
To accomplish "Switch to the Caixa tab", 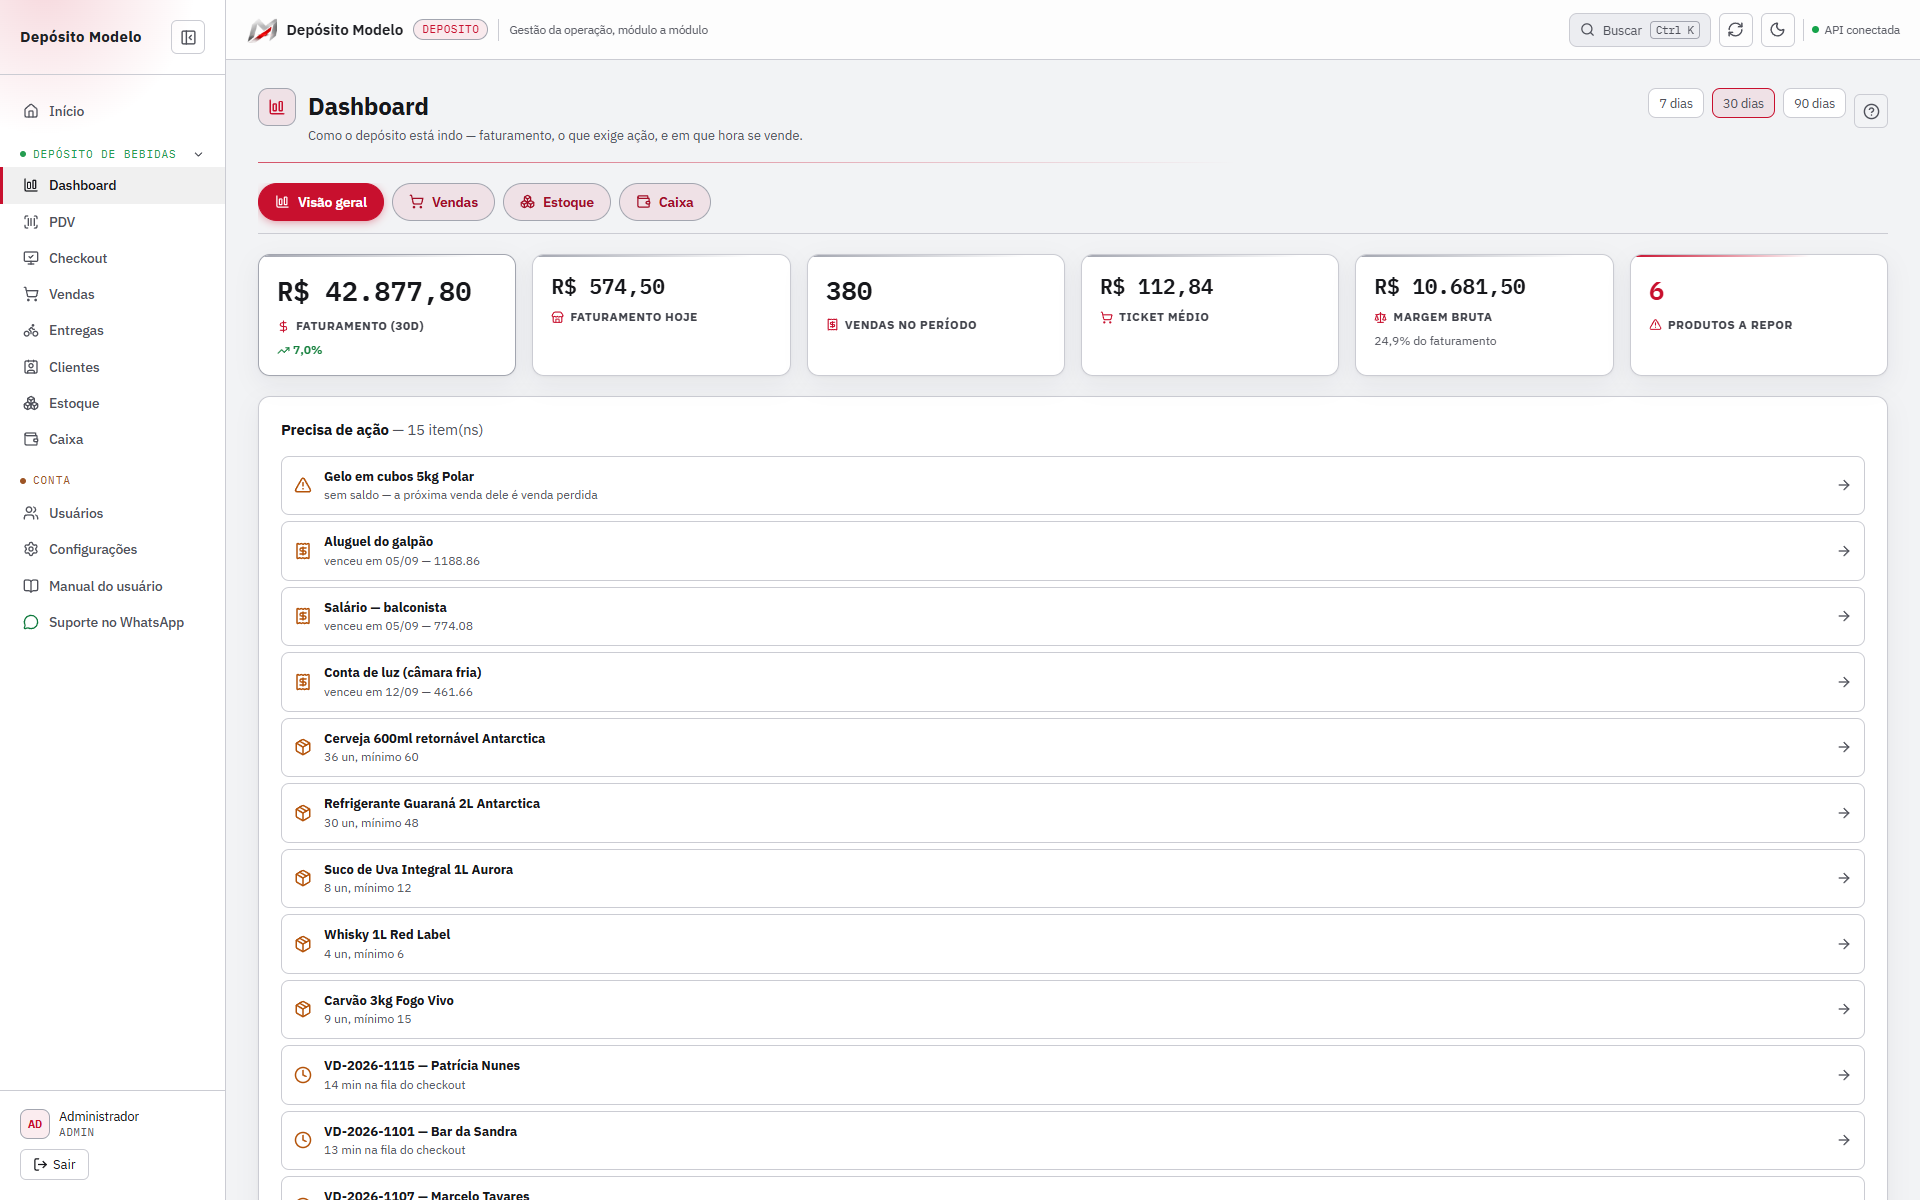I will coord(665,202).
